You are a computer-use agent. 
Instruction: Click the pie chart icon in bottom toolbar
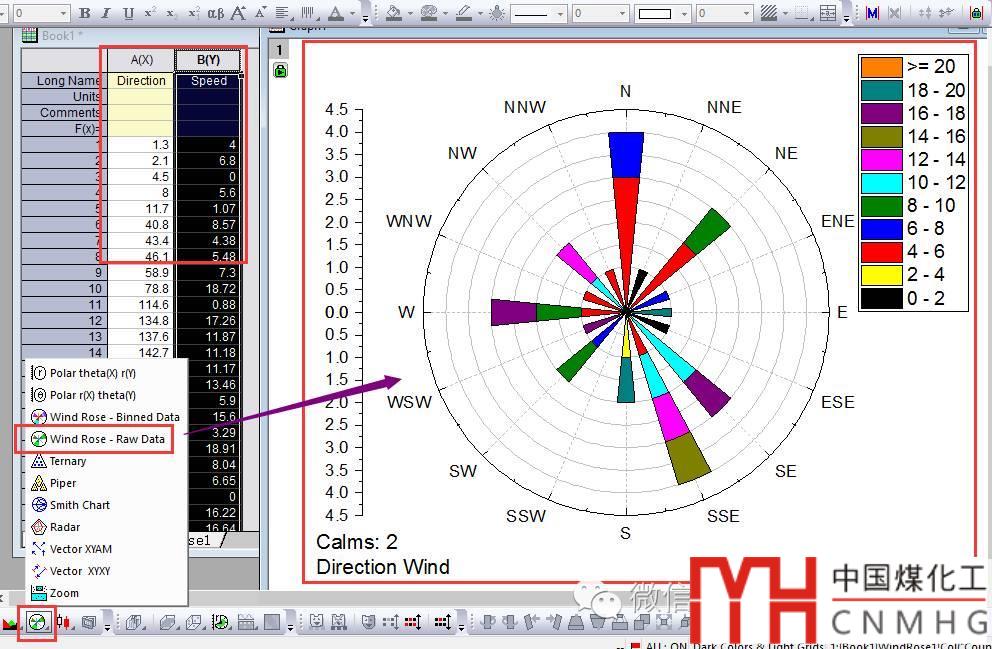coord(220,623)
